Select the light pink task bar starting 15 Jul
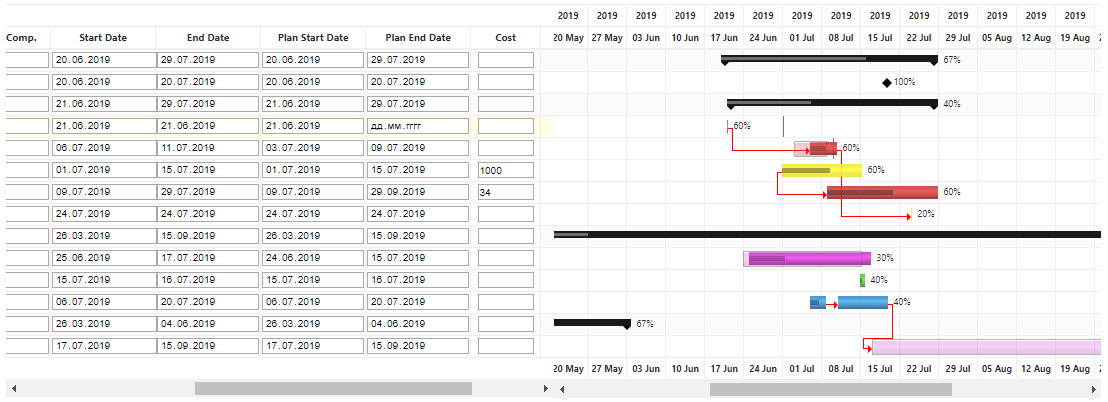This screenshot has width=1108, height=402. [x=986, y=347]
